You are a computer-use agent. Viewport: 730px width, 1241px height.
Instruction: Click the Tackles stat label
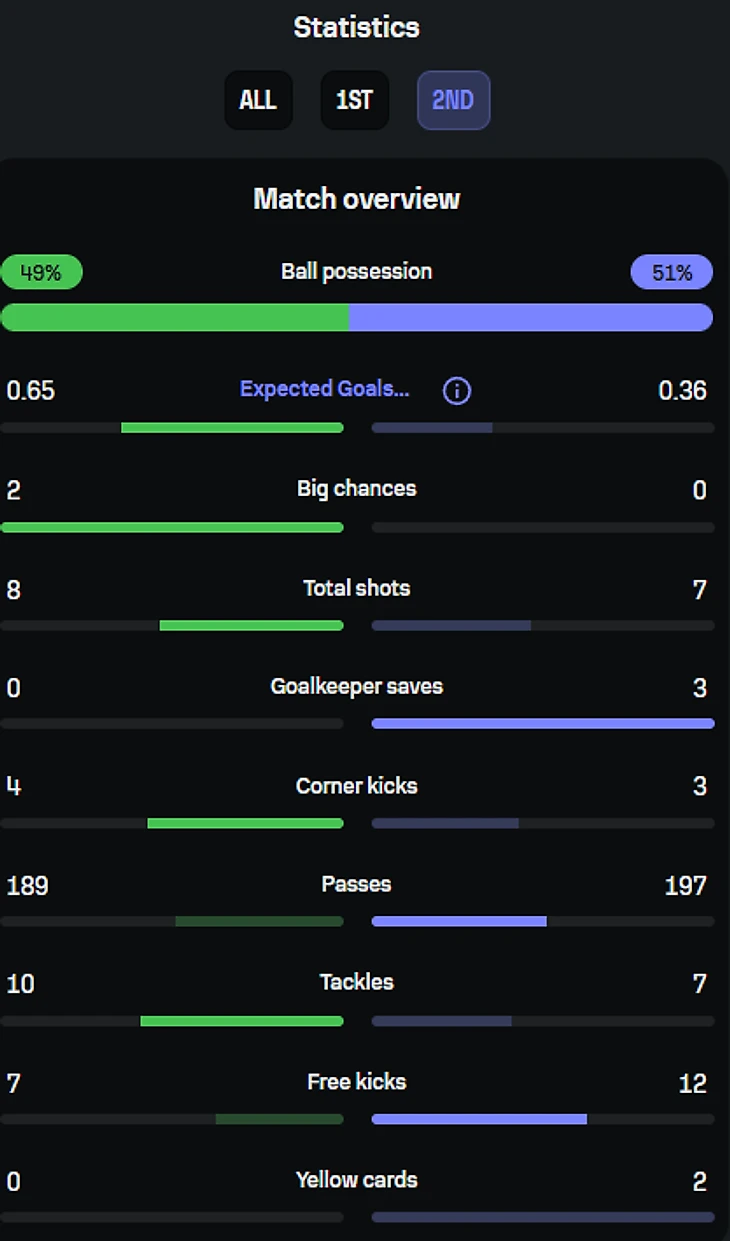coord(356,982)
